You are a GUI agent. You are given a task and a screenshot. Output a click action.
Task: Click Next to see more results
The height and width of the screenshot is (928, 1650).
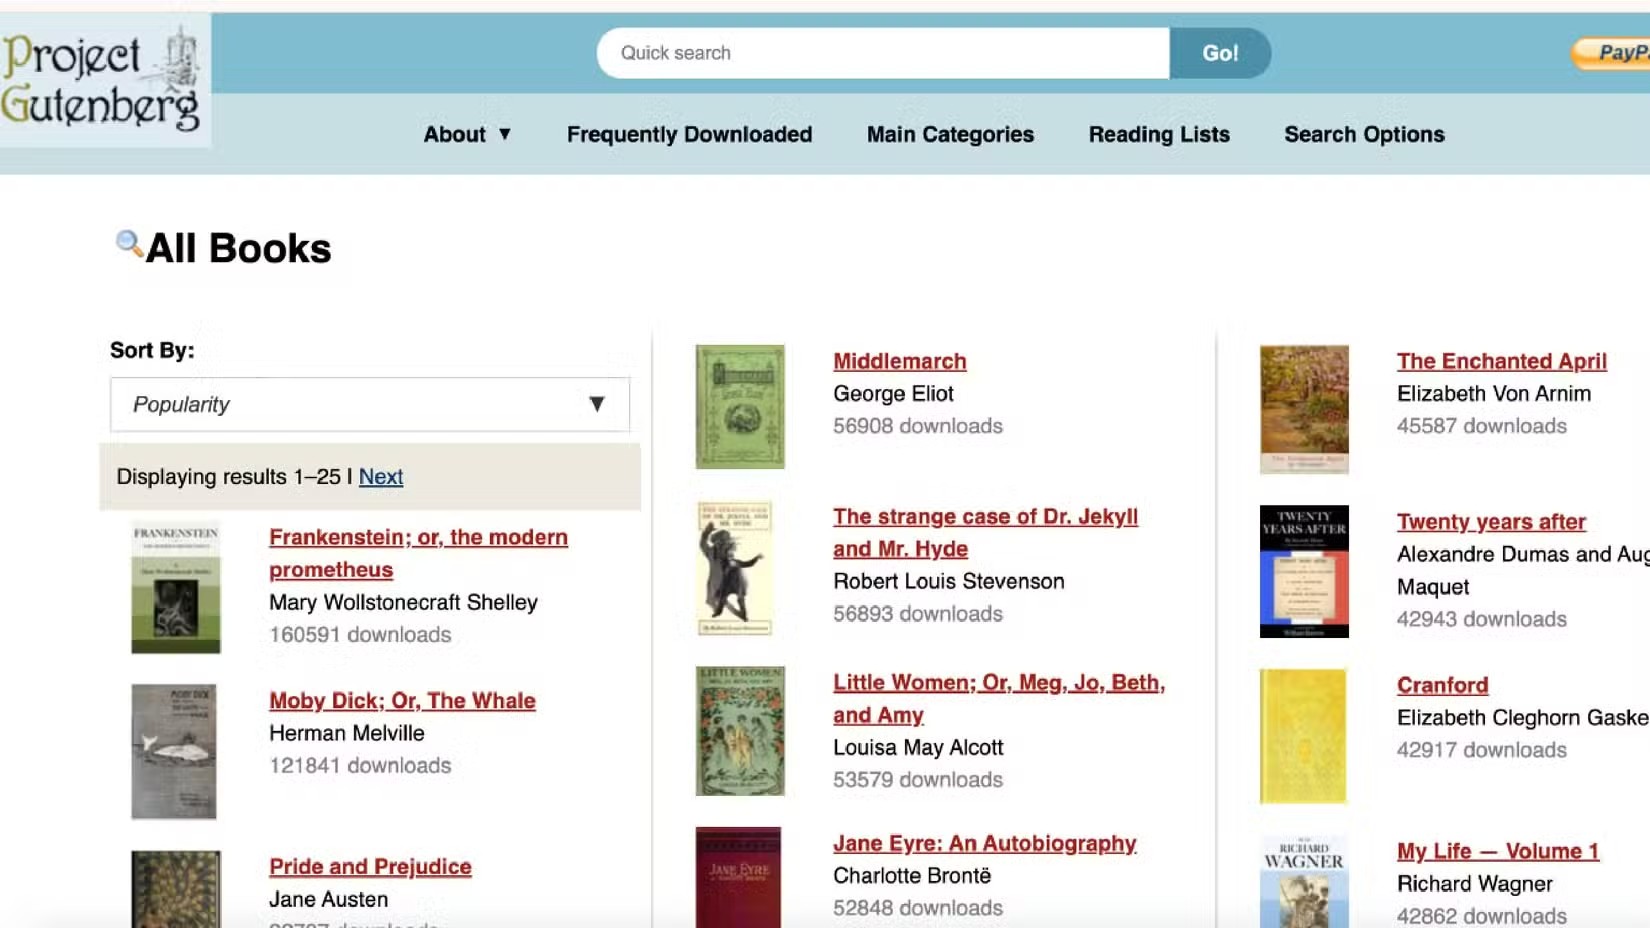(380, 477)
